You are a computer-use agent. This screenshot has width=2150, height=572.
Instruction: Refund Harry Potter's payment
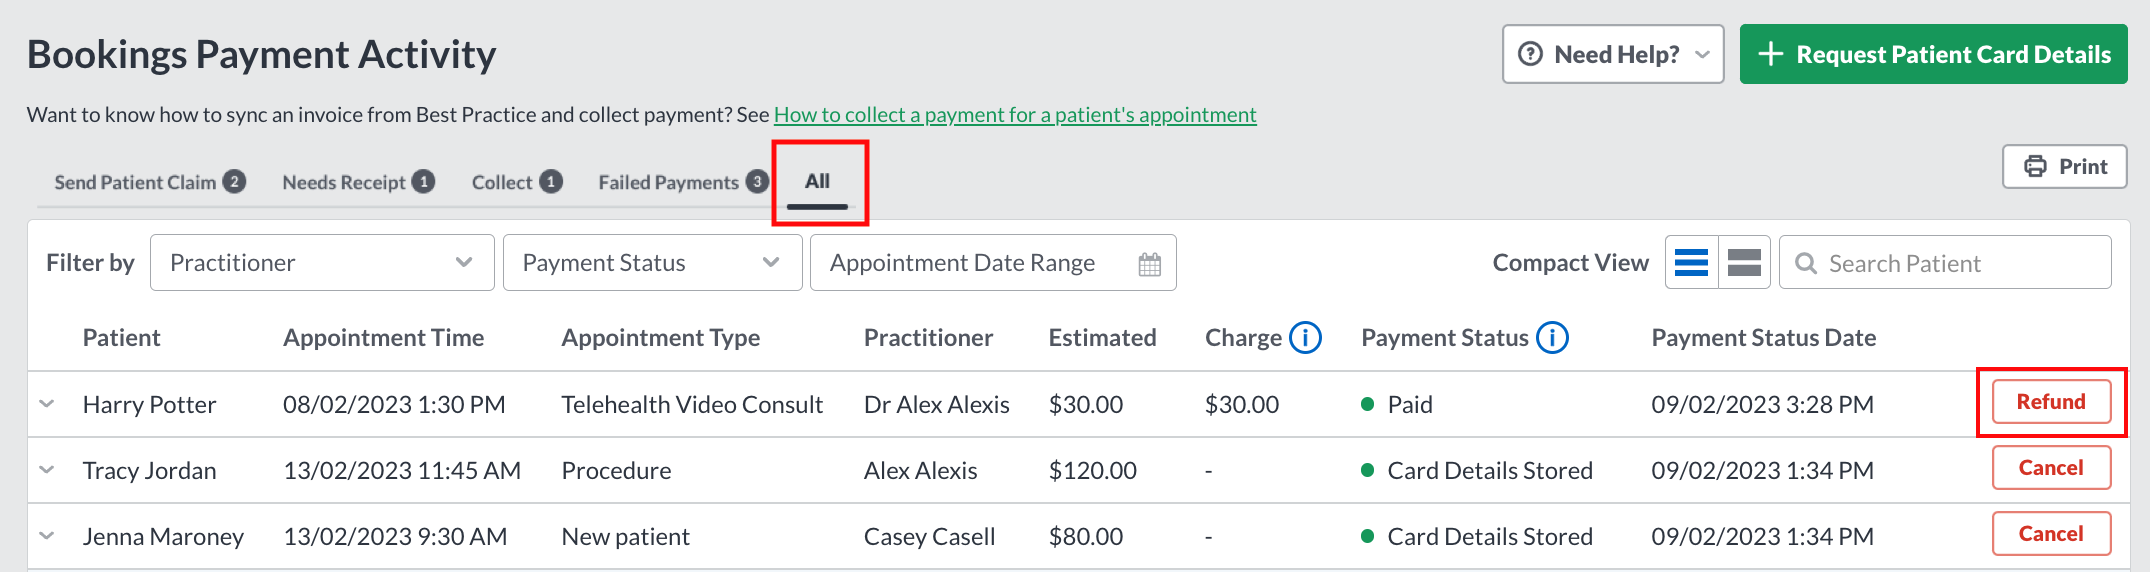pyautogui.click(x=2051, y=402)
